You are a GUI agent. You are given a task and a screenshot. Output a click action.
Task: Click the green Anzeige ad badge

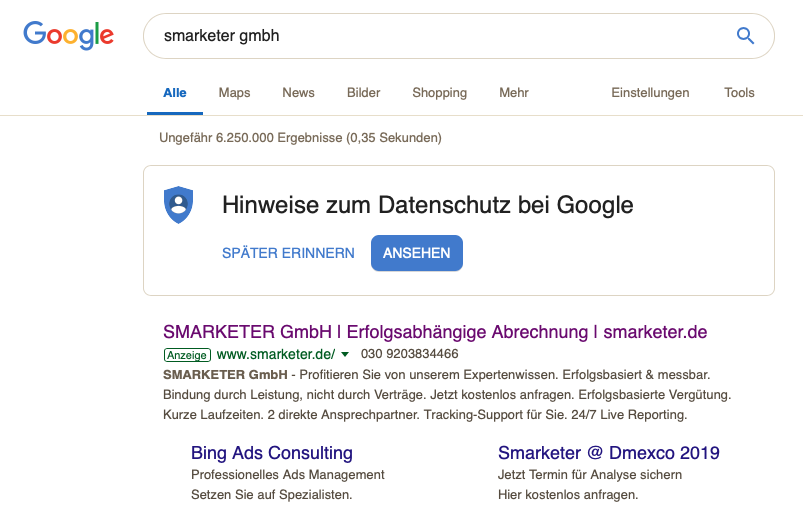[x=187, y=355]
